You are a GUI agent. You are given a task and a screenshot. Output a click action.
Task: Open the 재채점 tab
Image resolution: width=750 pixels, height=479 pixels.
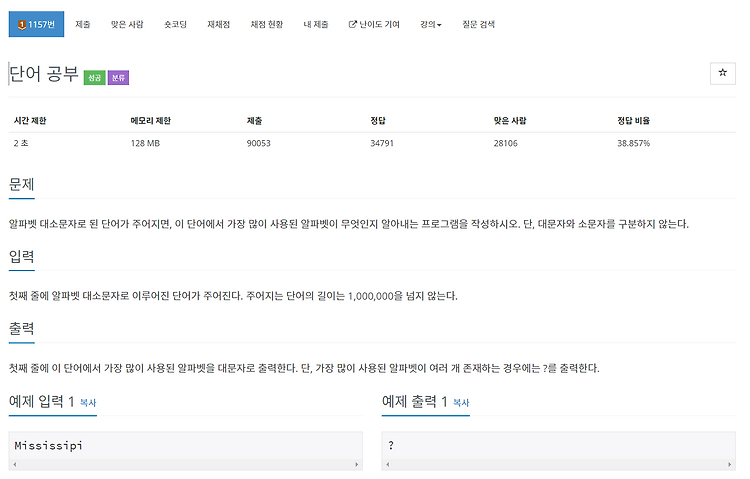(219, 24)
